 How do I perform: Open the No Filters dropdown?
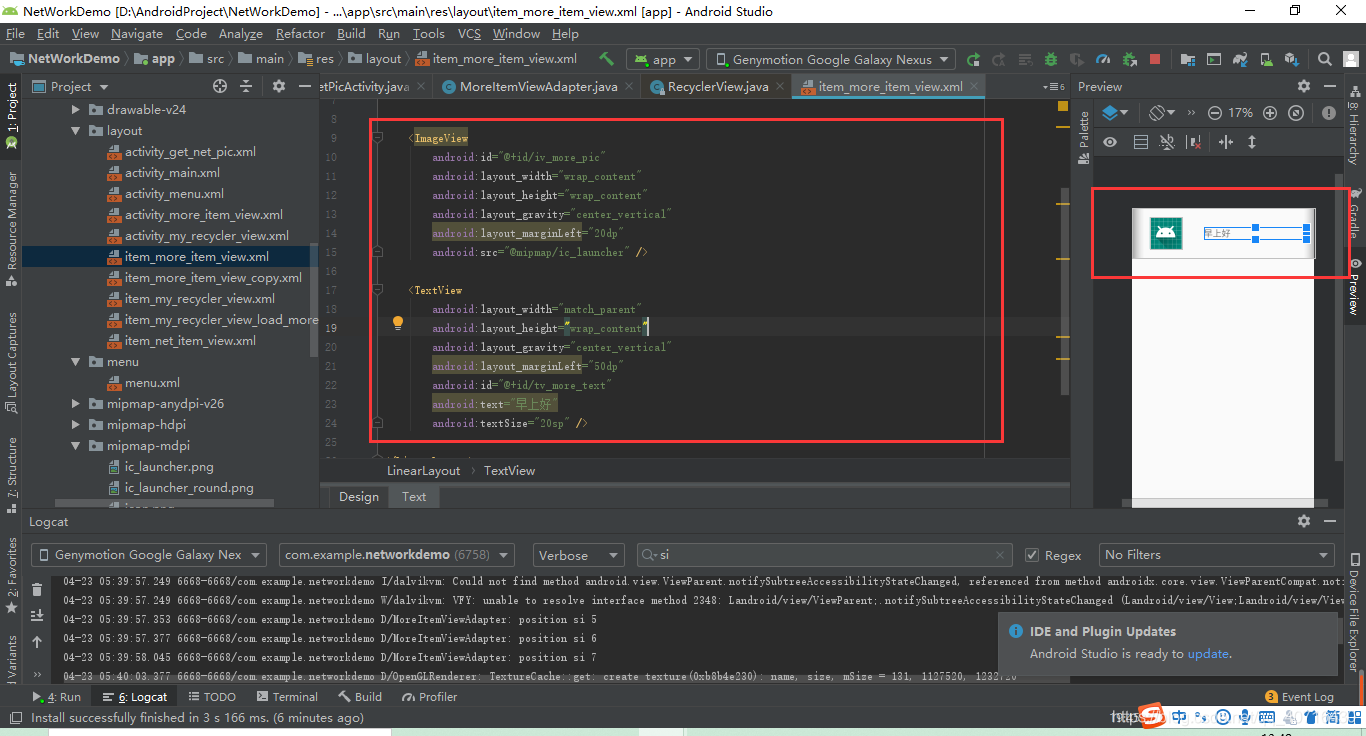coord(1215,554)
